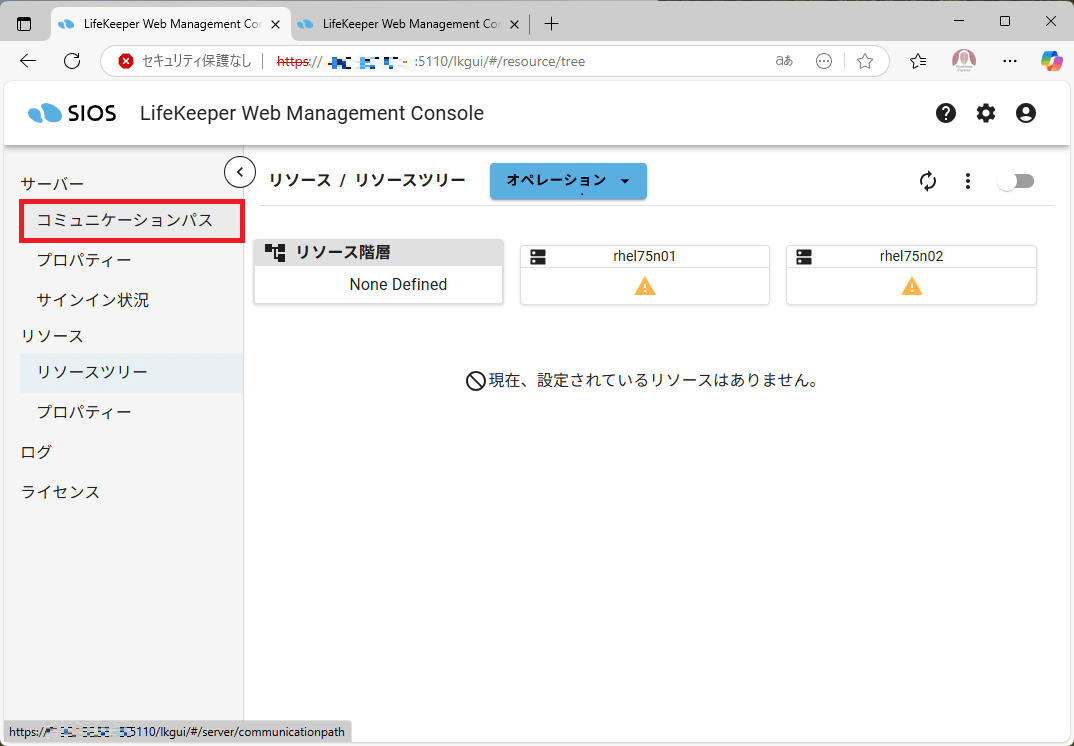Open ログ in the sidebar

click(x=36, y=452)
